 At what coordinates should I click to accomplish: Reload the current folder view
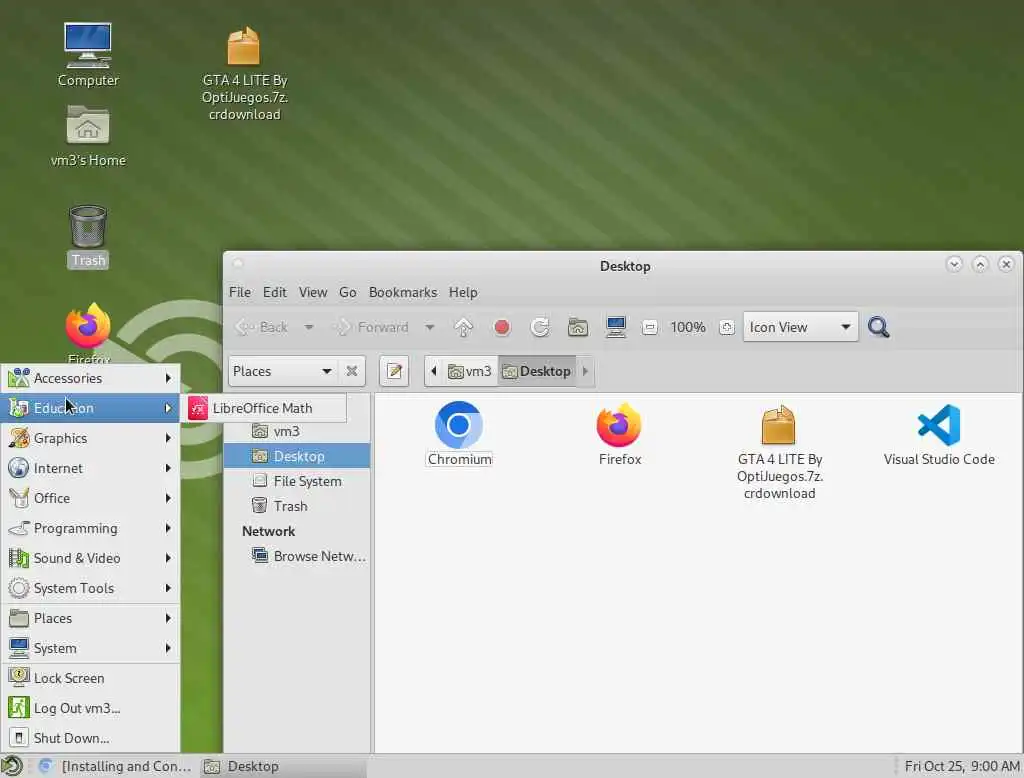click(539, 327)
